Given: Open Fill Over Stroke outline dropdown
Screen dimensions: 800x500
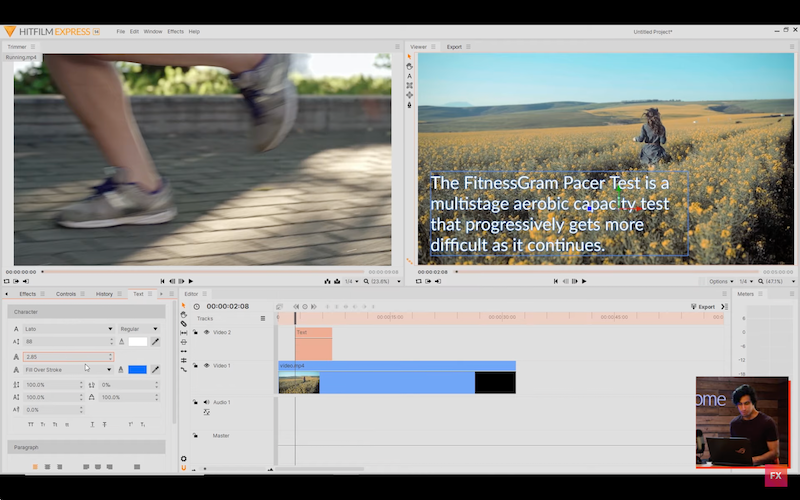Looking at the screenshot, I should [x=68, y=369].
